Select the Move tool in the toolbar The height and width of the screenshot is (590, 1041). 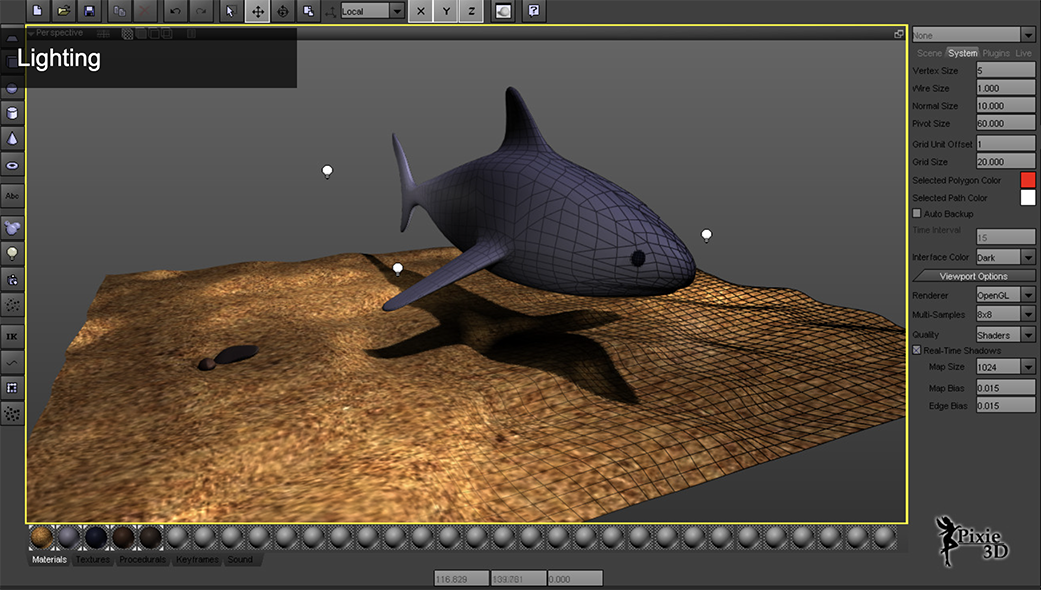coord(257,11)
